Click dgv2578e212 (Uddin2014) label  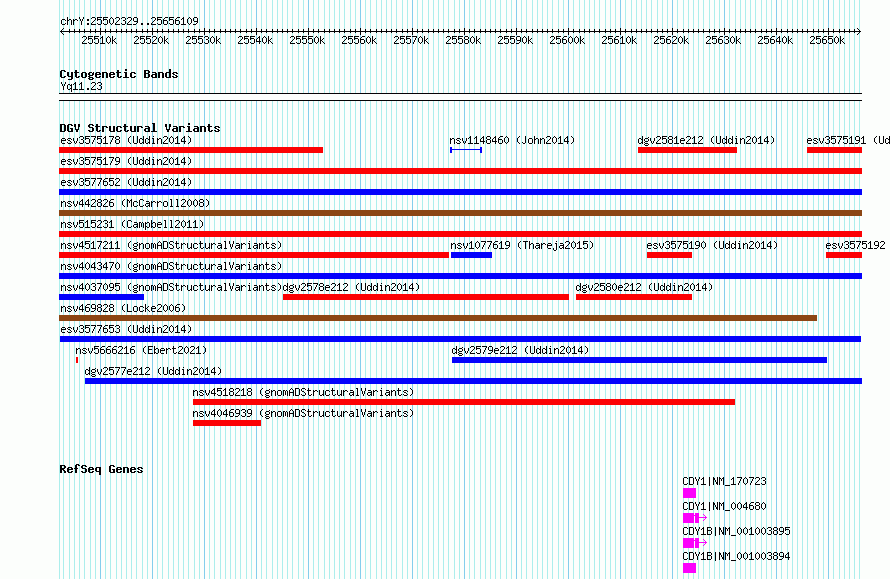pyautogui.click(x=351, y=287)
